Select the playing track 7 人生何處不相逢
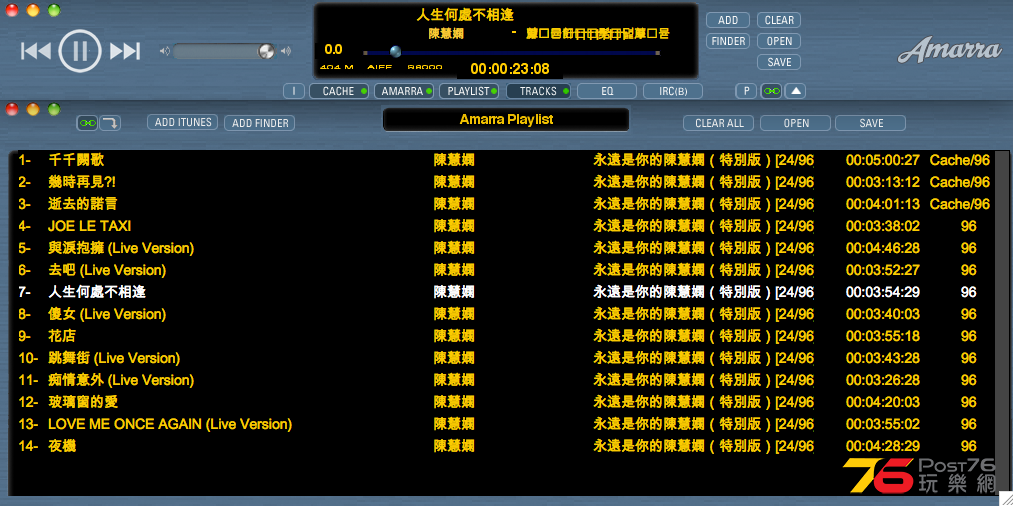This screenshot has height=506, width=1013. click(x=503, y=292)
